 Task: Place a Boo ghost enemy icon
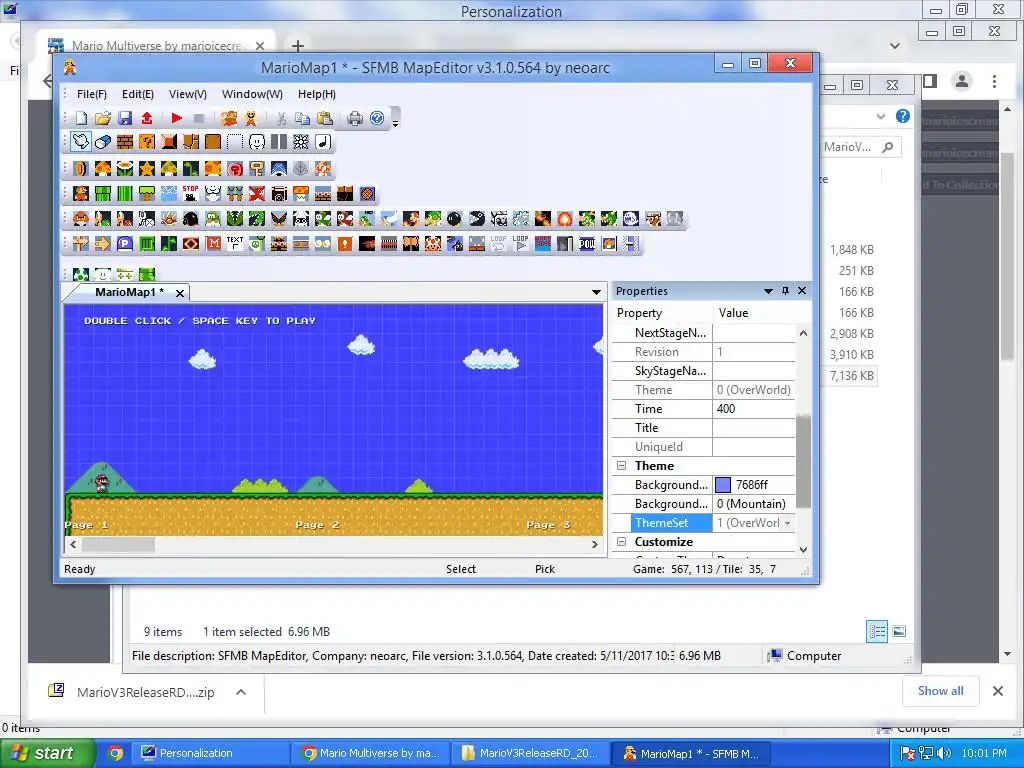point(631,219)
